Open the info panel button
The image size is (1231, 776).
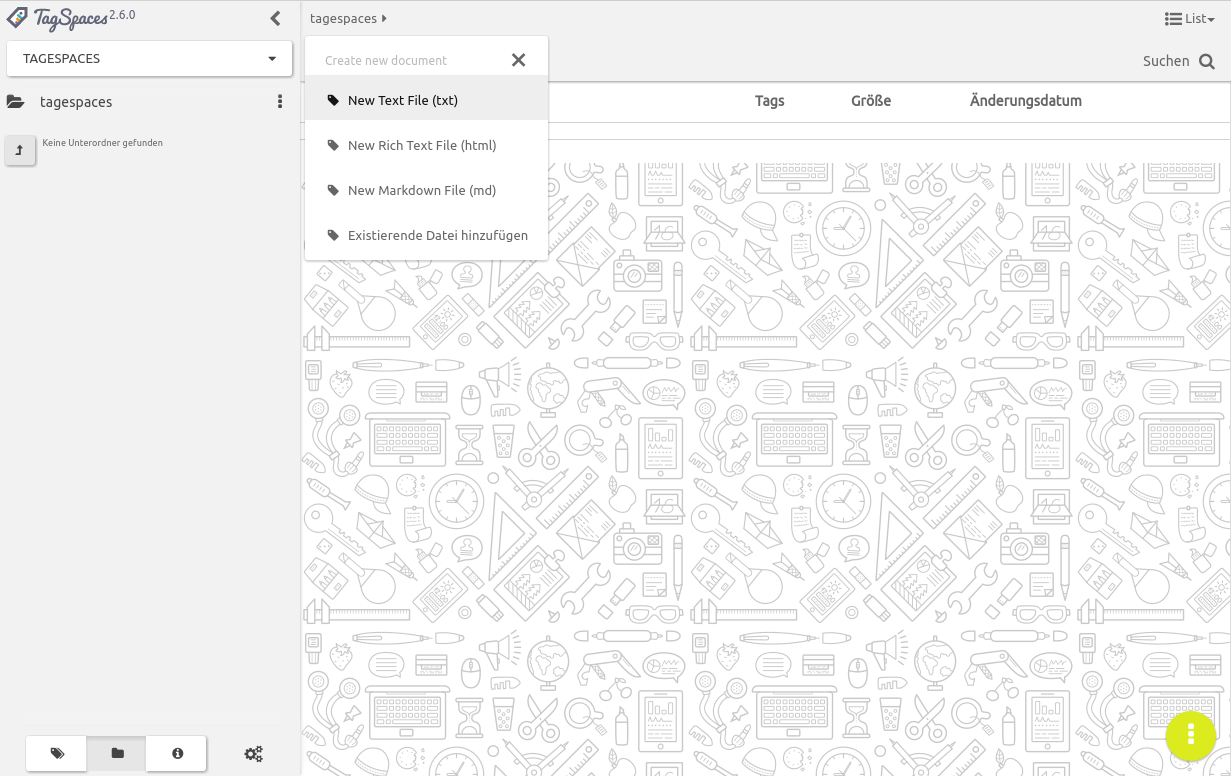(177, 753)
